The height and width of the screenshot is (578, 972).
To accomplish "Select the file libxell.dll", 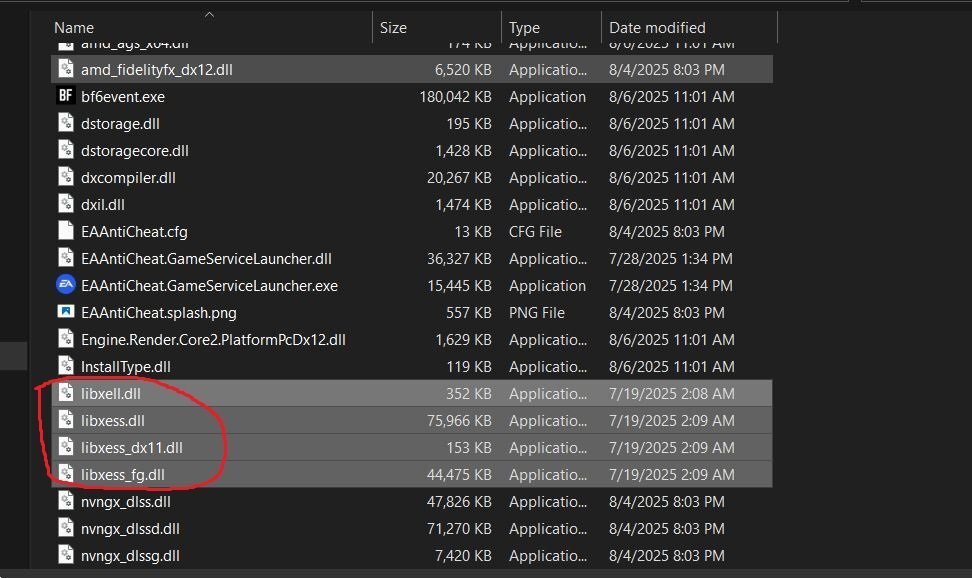I will pyautogui.click(x=111, y=393).
